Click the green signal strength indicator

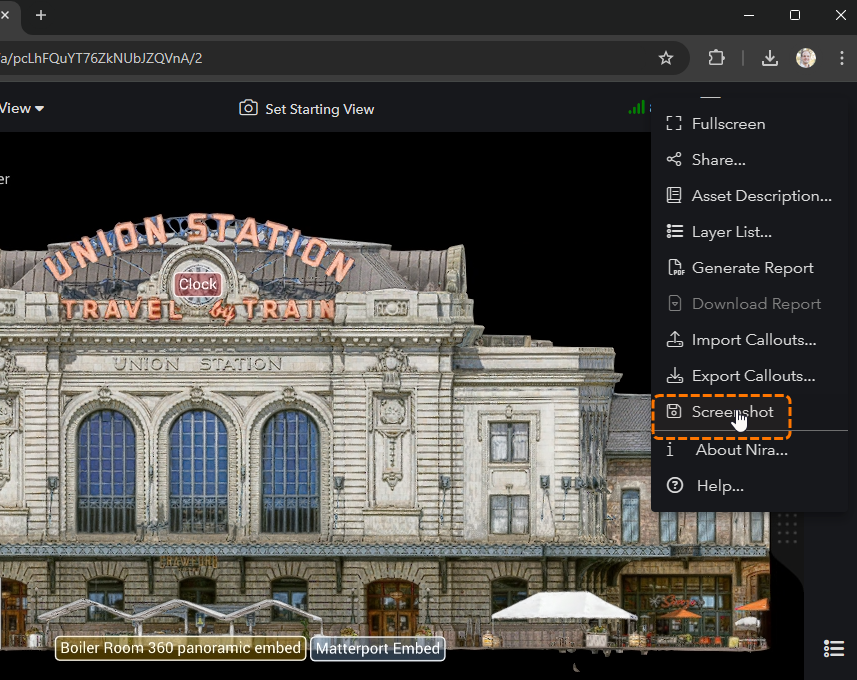pos(637,108)
